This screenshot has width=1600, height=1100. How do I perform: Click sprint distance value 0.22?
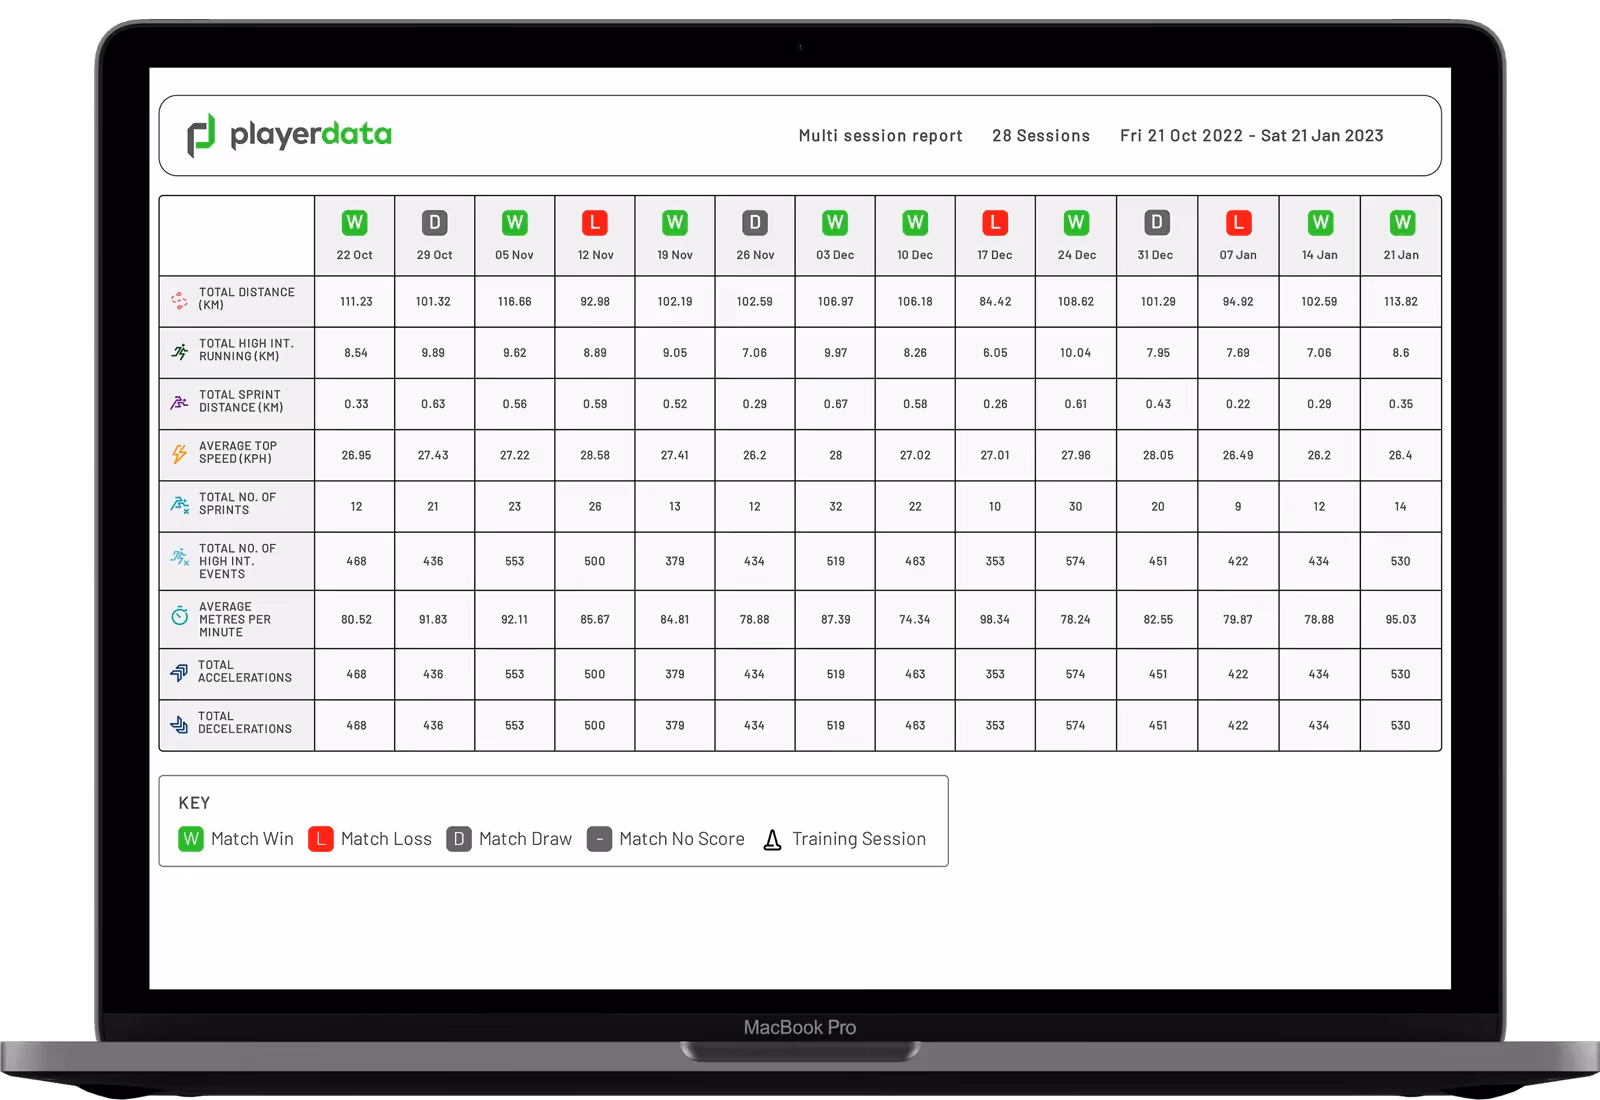[x=1238, y=404]
